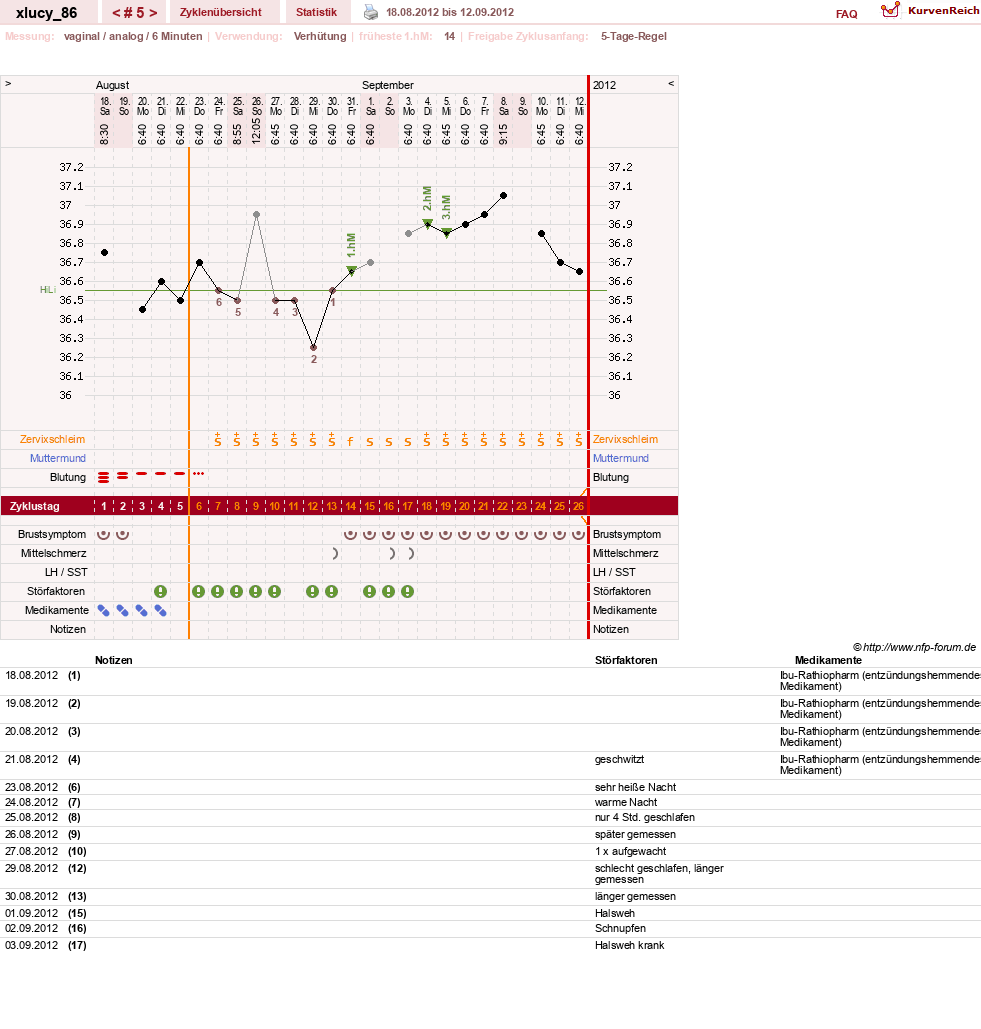This screenshot has height=1029, width=981.
Task: Go to previous cycle using the < arrow
Action: click(115, 12)
